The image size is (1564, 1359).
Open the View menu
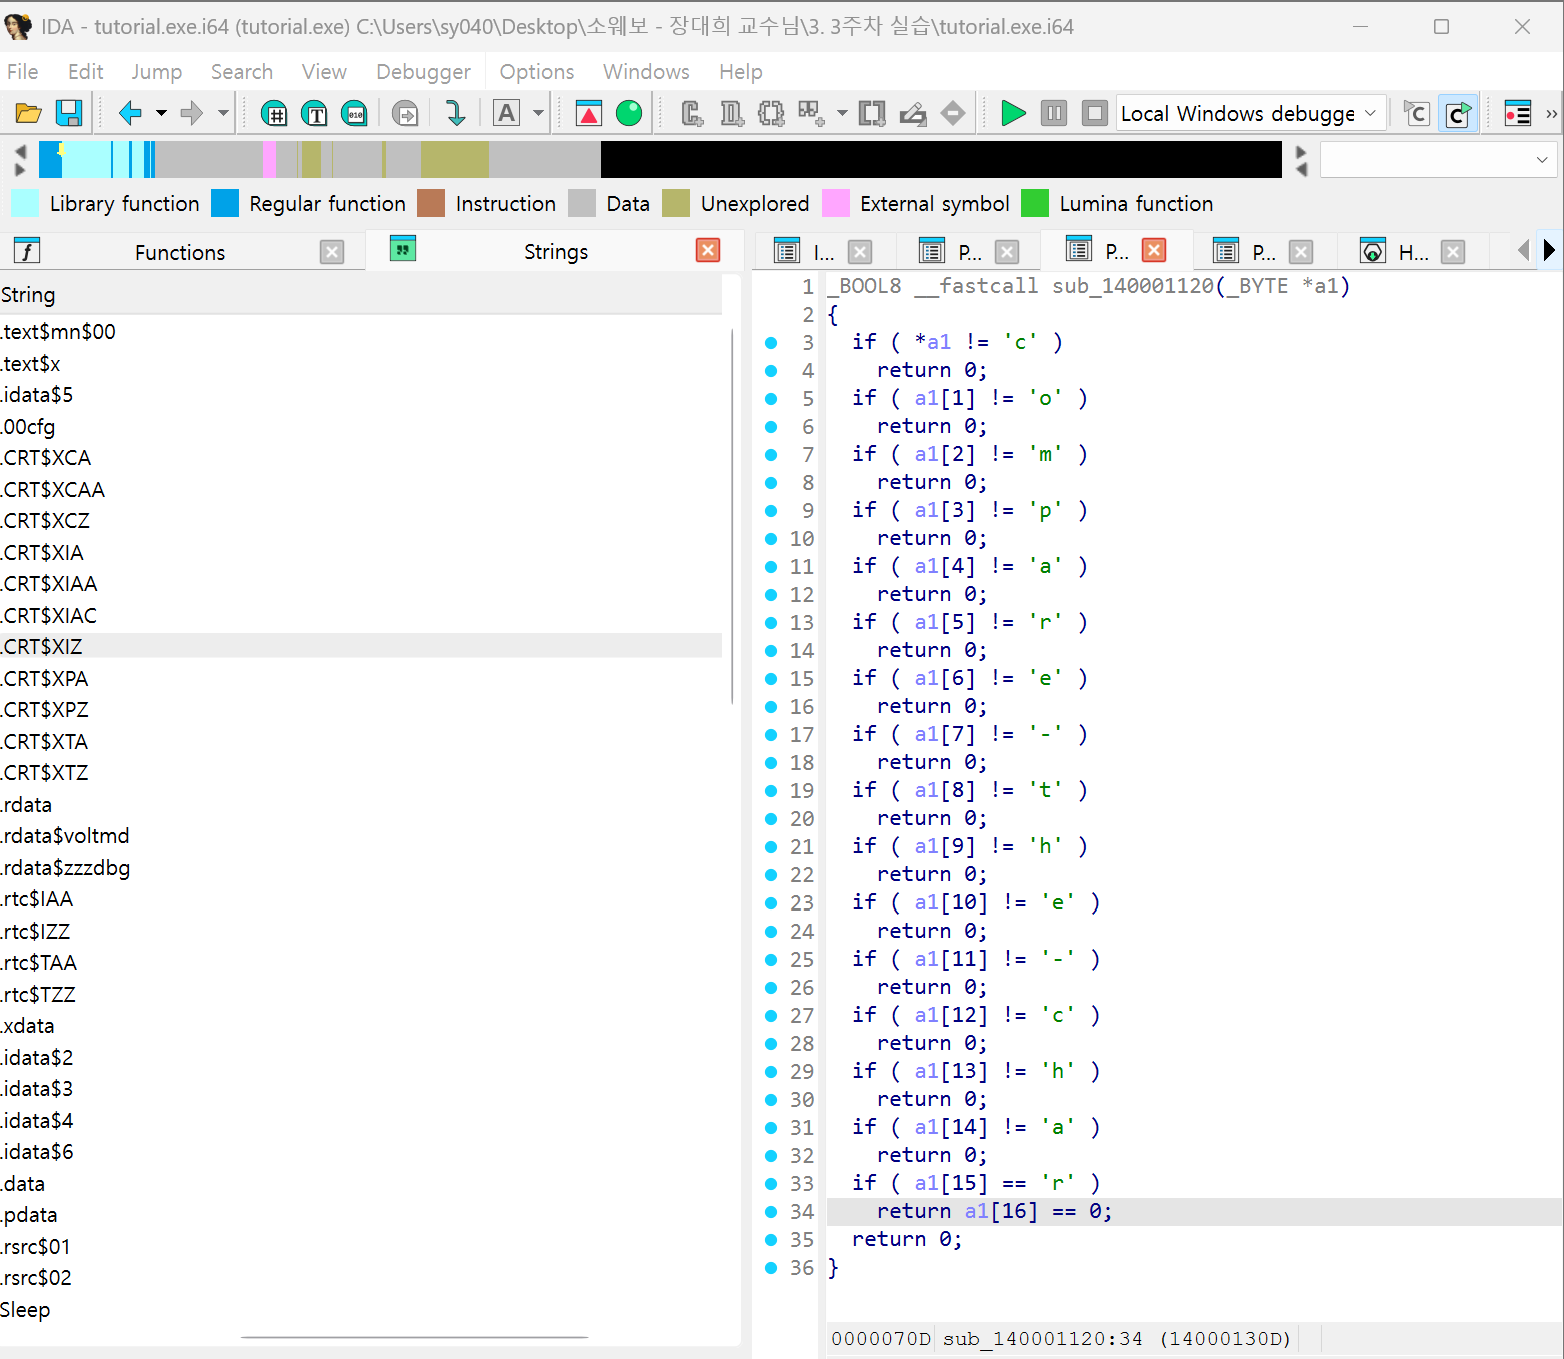click(x=324, y=72)
